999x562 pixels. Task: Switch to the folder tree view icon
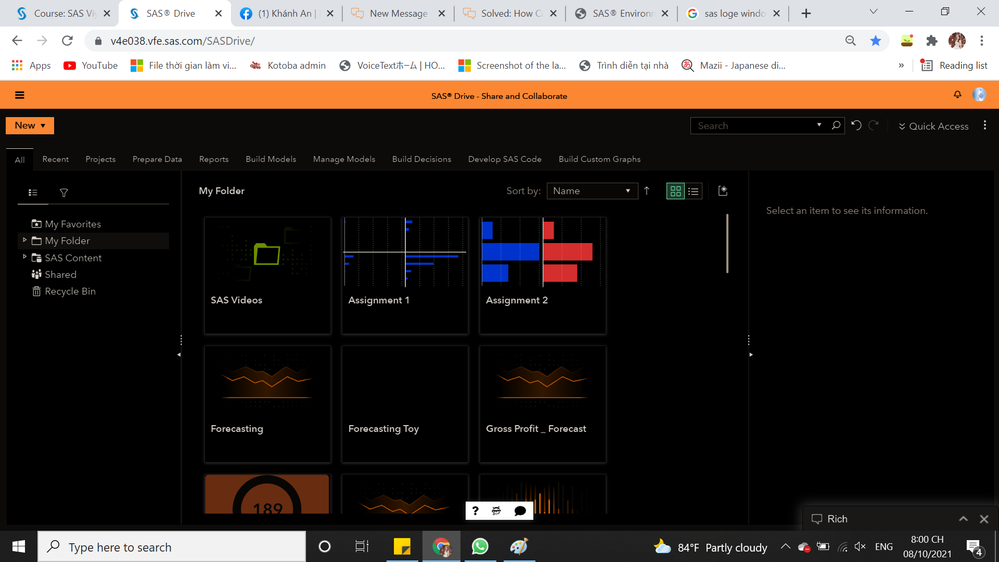coord(32,192)
